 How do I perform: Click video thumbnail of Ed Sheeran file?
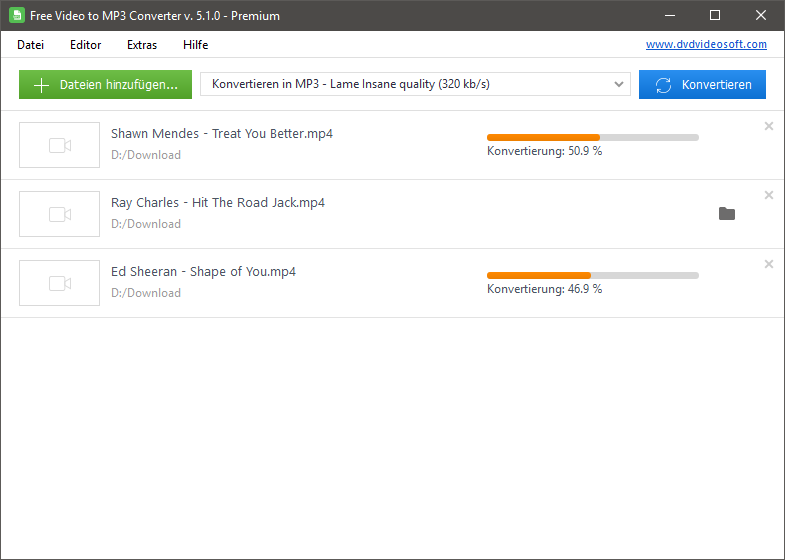(x=60, y=283)
